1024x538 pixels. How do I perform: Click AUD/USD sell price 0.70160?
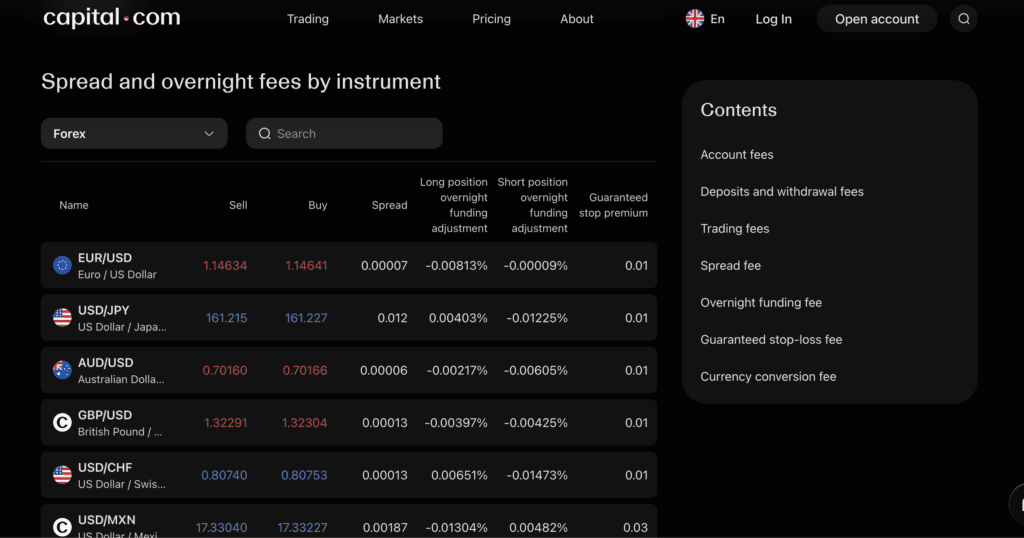[x=225, y=370]
